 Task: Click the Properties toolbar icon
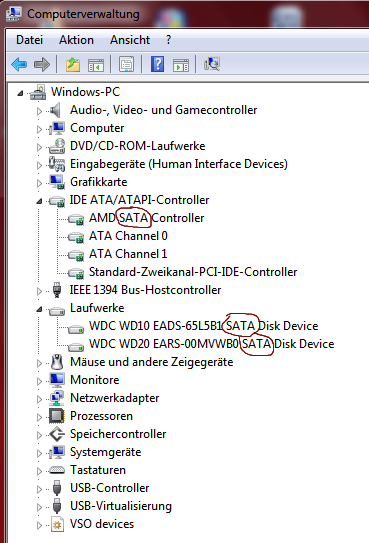(x=126, y=64)
